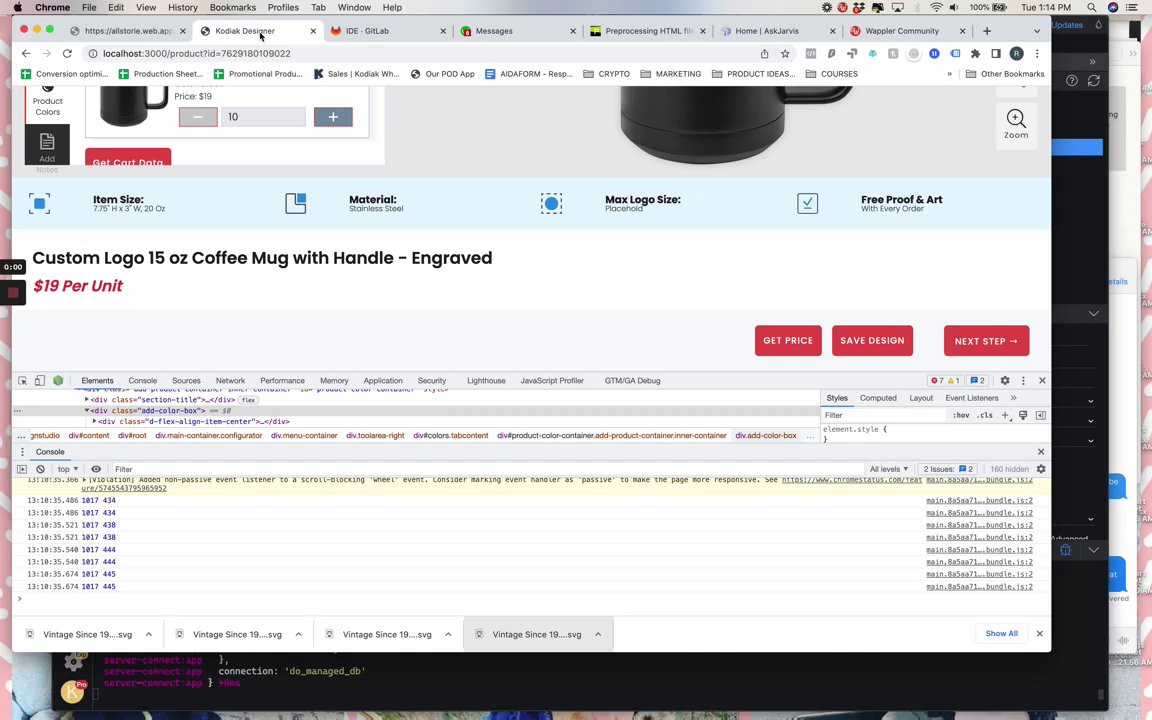Viewport: 1152px width, 720px height.
Task: Click the GET PRICE button
Action: pos(788,341)
